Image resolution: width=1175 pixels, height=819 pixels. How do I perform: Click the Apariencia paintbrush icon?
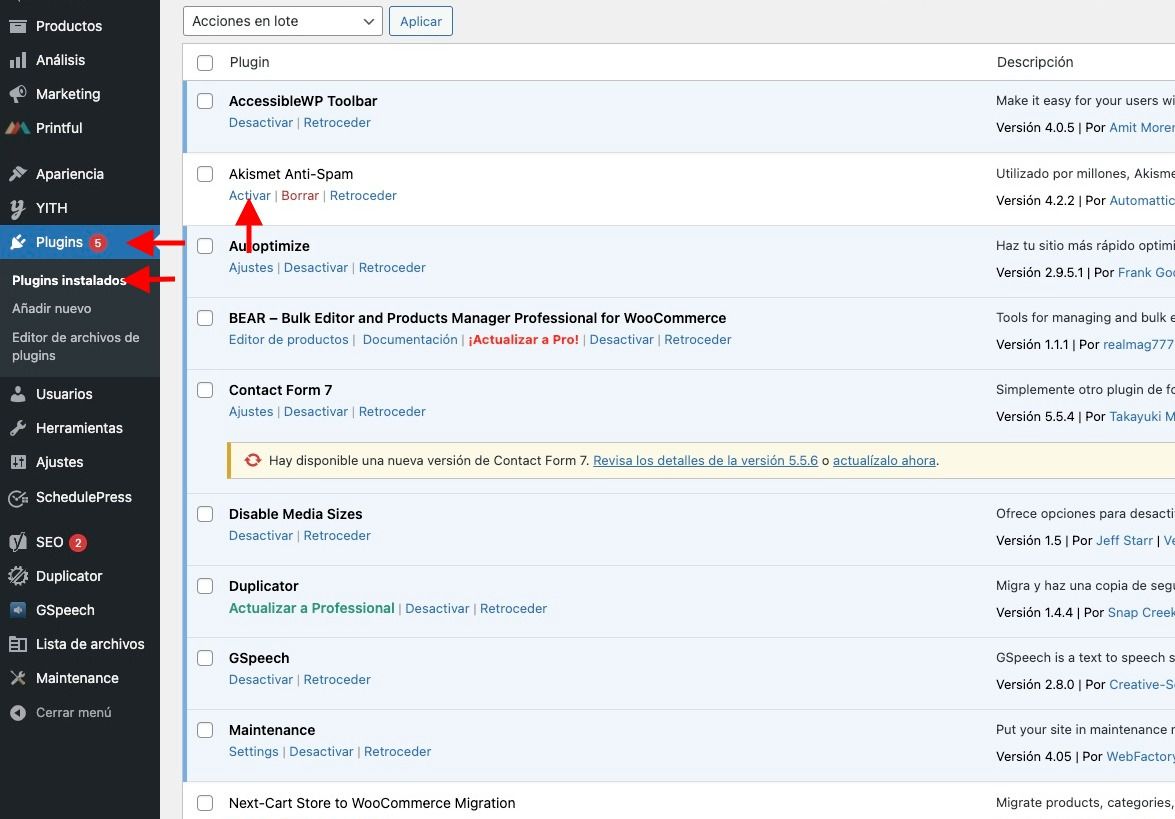pos(18,174)
